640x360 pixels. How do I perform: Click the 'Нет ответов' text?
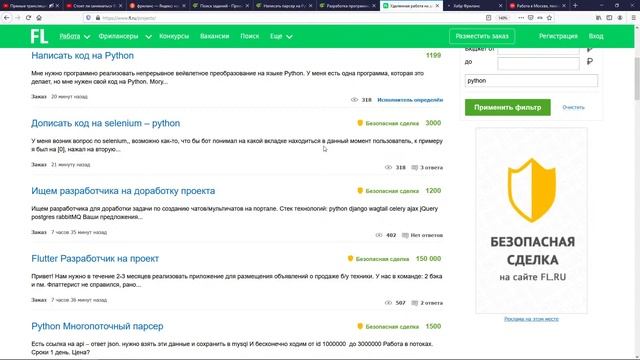pos(427,235)
